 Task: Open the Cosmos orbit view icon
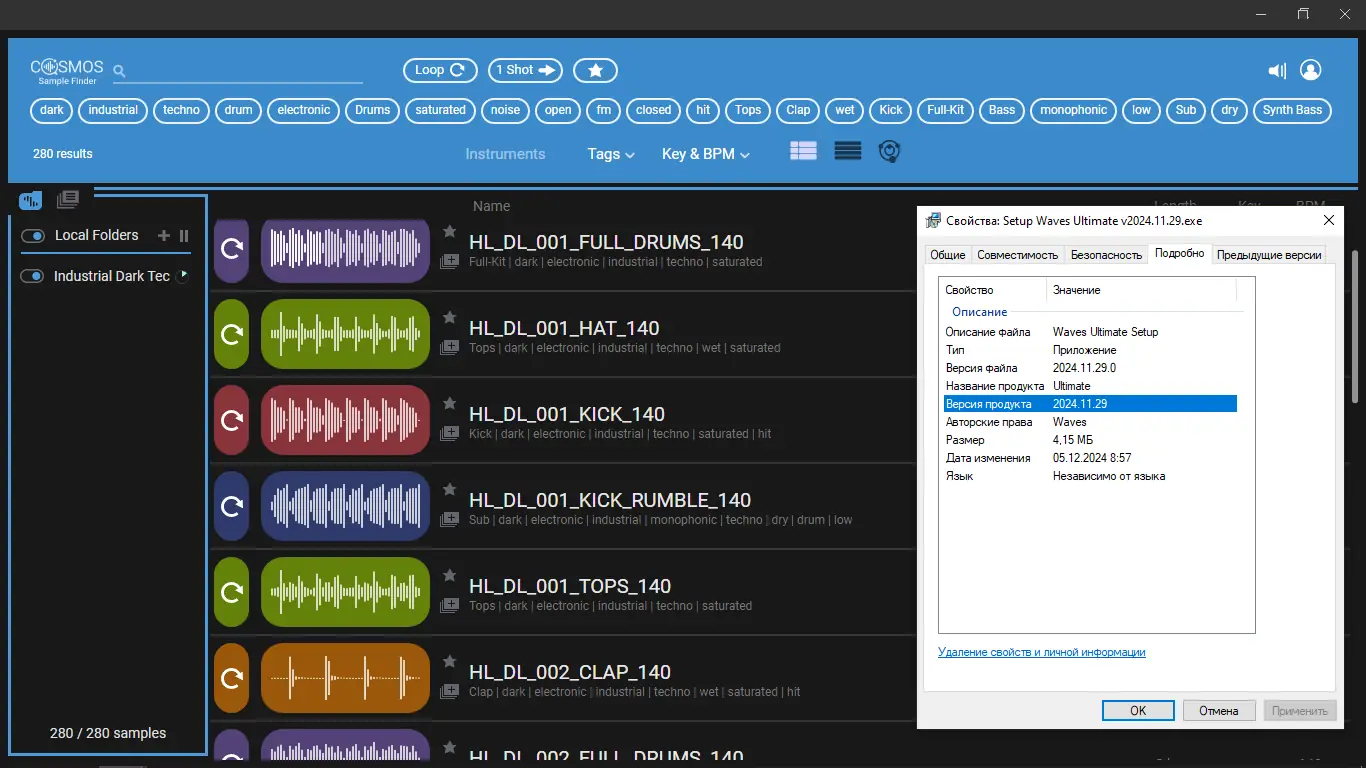[889, 151]
